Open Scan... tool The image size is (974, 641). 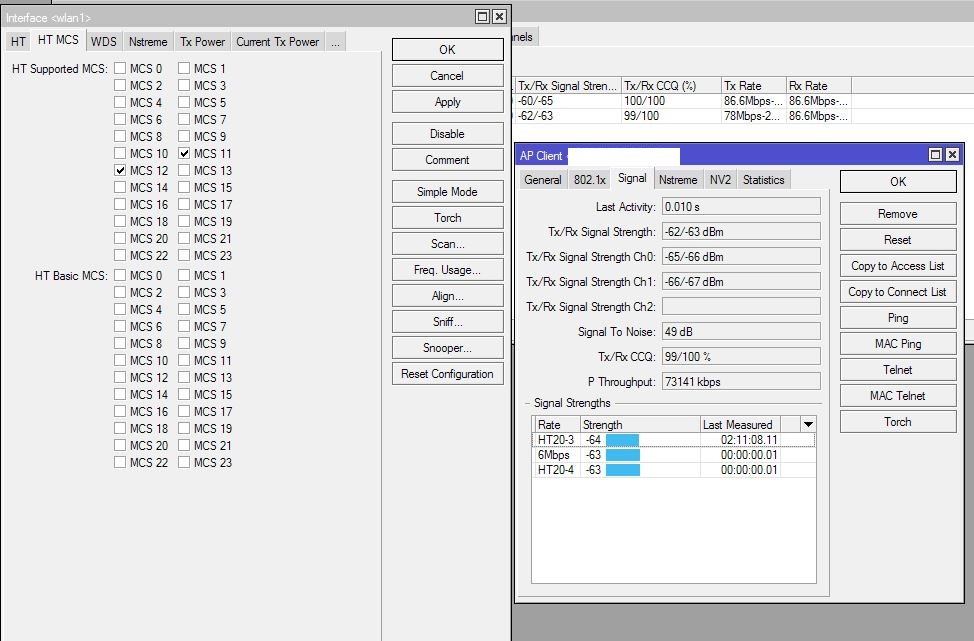(x=447, y=243)
